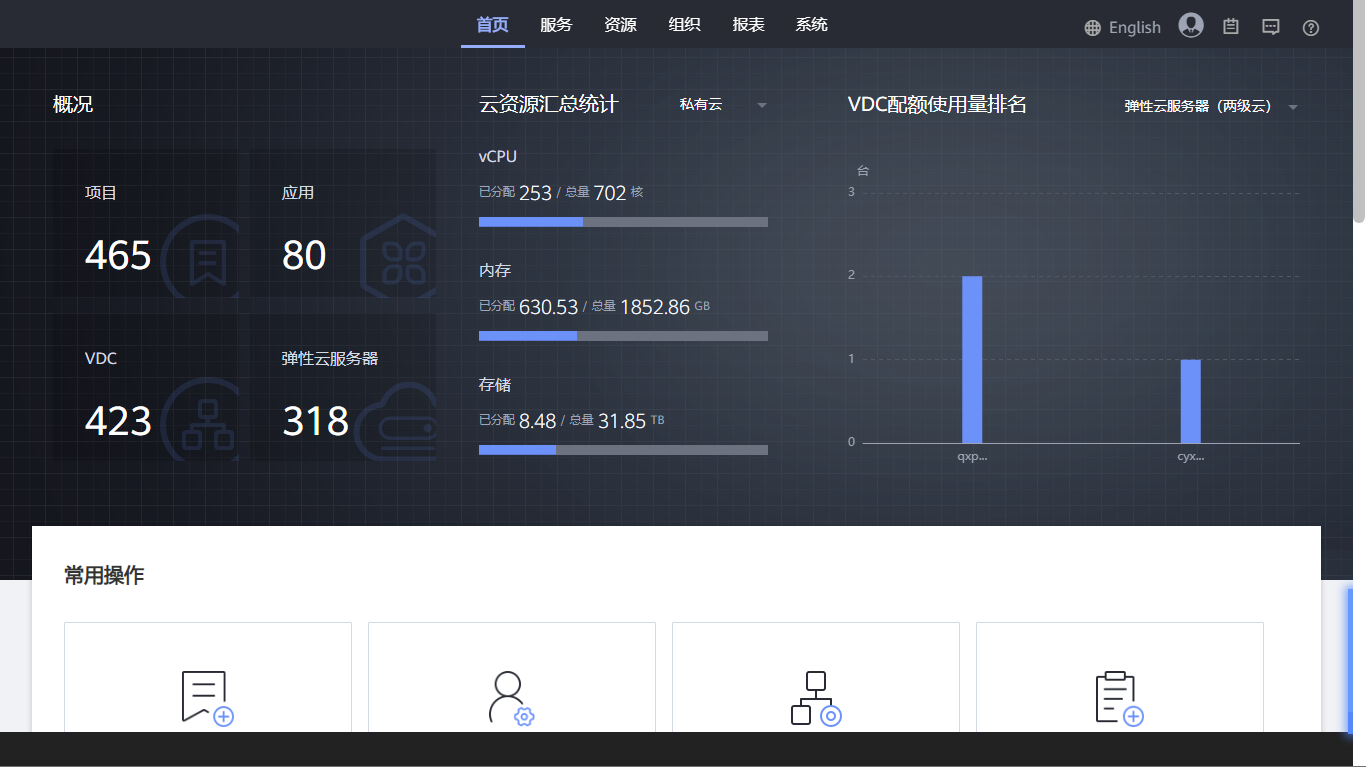Click the bookmark-plus icon under 常用操作
Screen dimensions: 1366x768
tap(207, 696)
